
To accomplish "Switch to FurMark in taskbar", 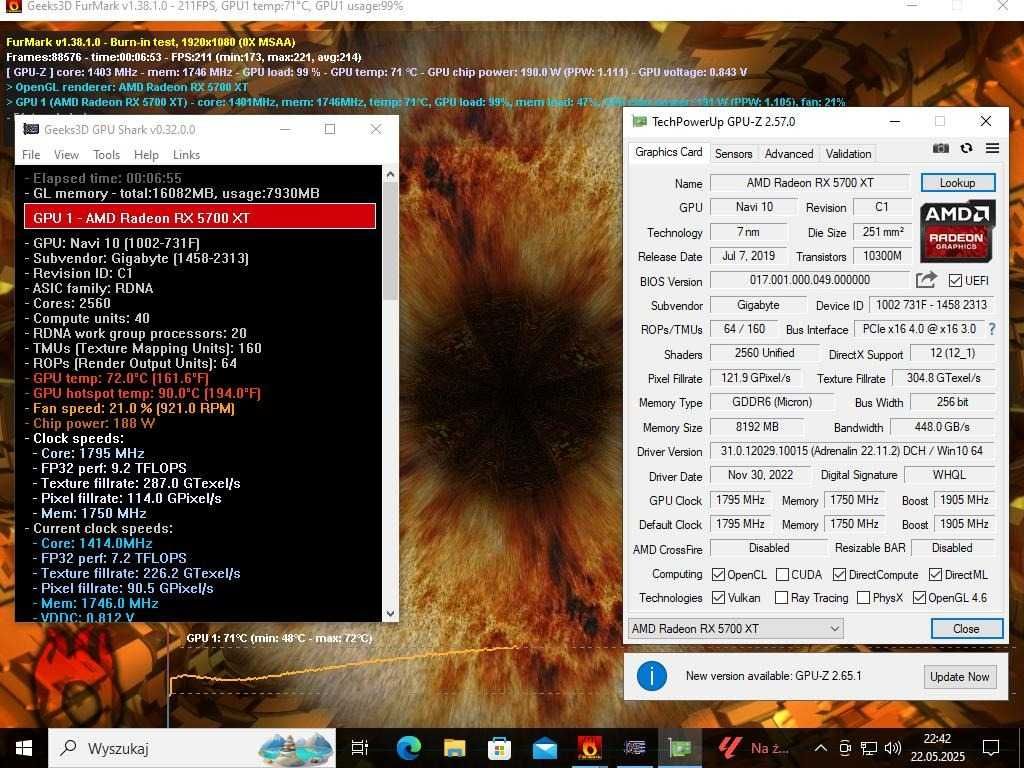I will pos(590,748).
